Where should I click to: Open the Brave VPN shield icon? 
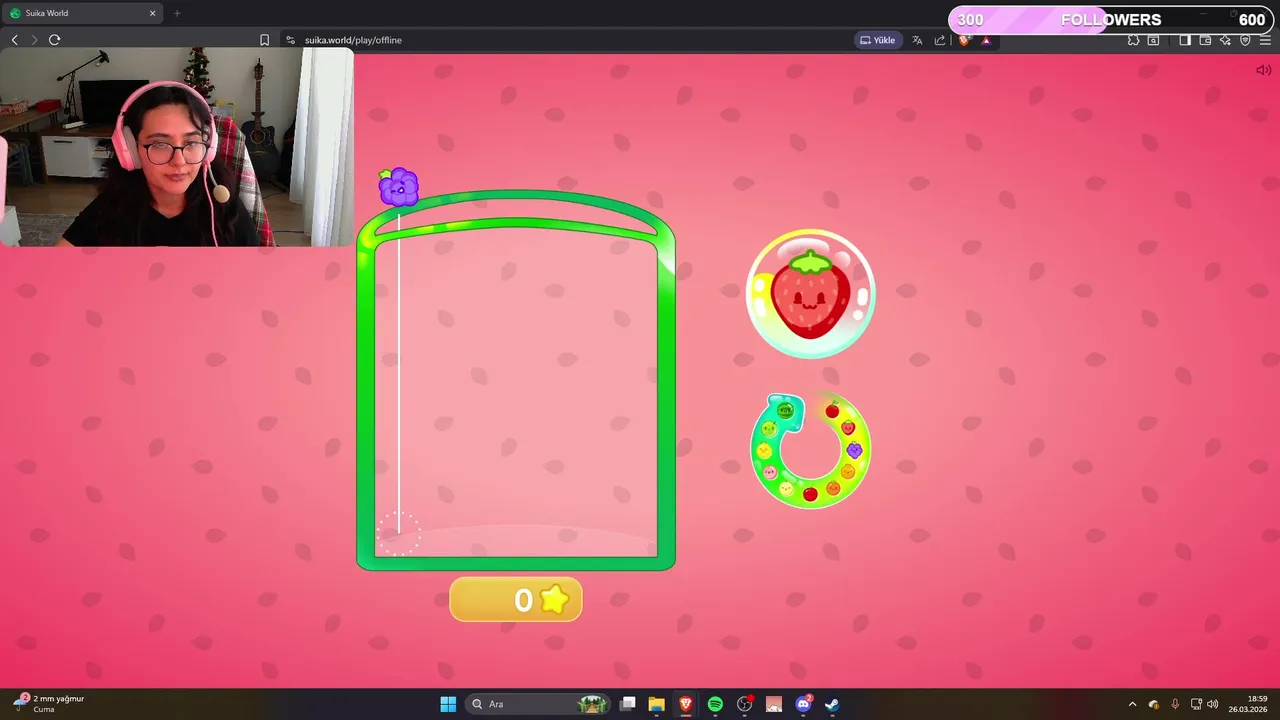point(1245,40)
